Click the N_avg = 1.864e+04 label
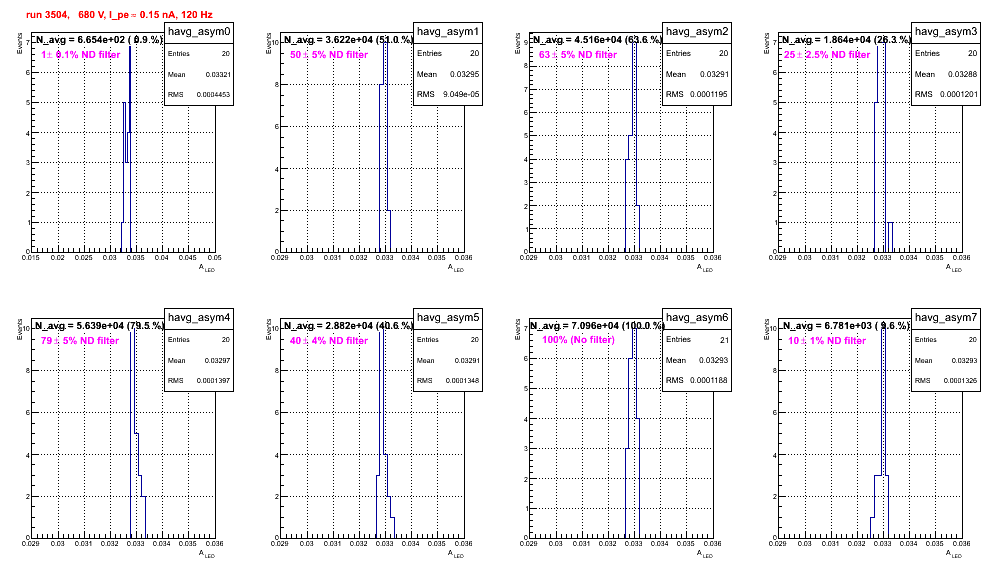The height and width of the screenshot is (572, 996). pyautogui.click(x=846, y=39)
